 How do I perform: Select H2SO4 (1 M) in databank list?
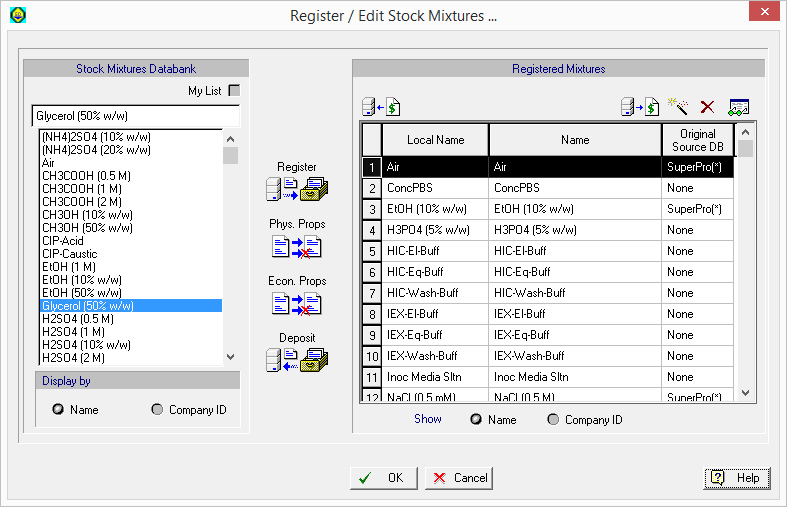click(x=130, y=332)
